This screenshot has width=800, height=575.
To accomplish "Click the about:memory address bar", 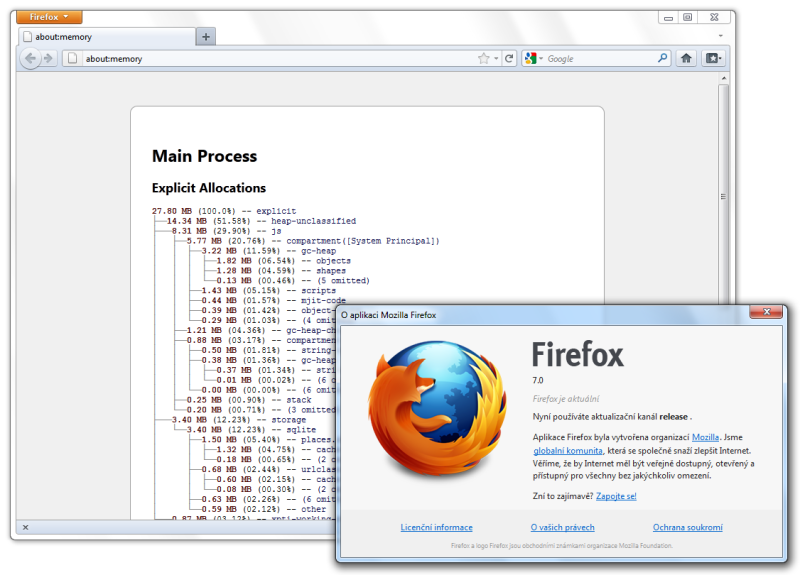I will coord(276,59).
